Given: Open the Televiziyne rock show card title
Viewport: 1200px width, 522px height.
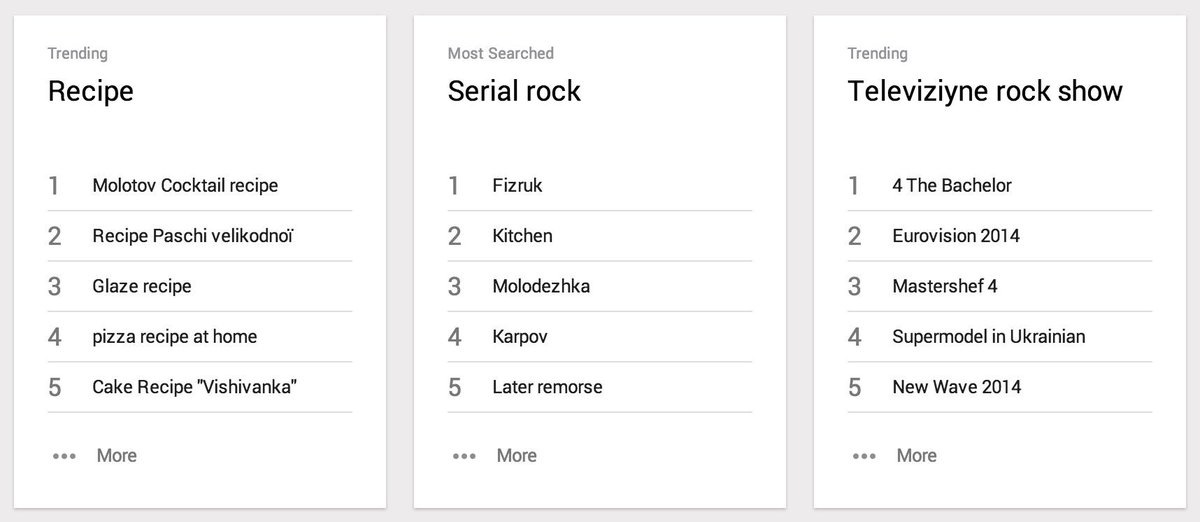Looking at the screenshot, I should pos(984,91).
